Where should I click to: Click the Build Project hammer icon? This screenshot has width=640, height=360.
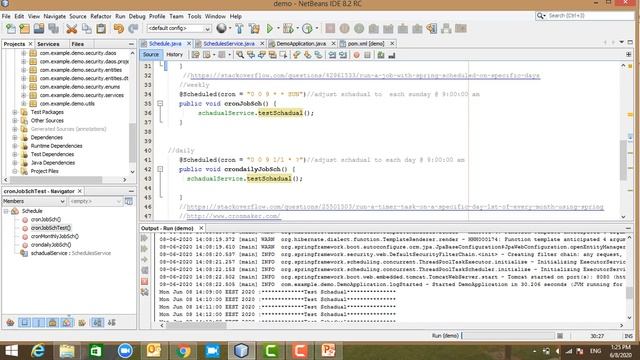(x=240, y=29)
